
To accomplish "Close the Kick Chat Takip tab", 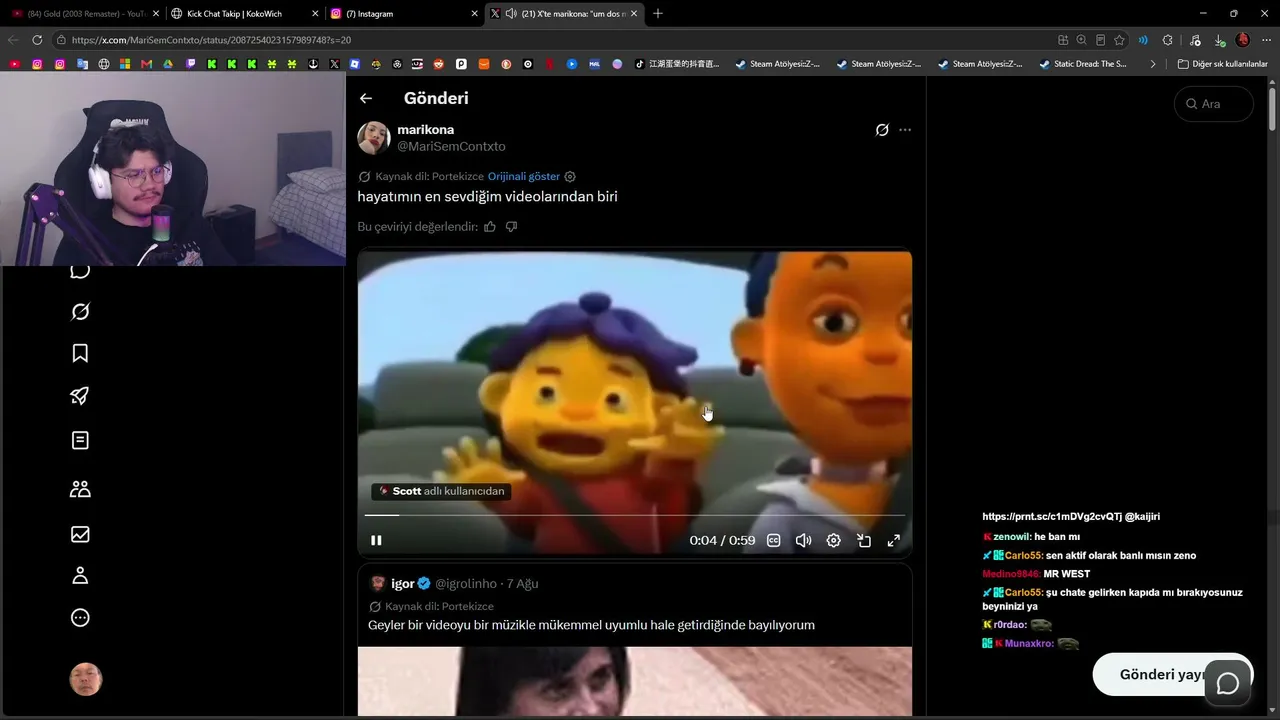I will coord(315,14).
